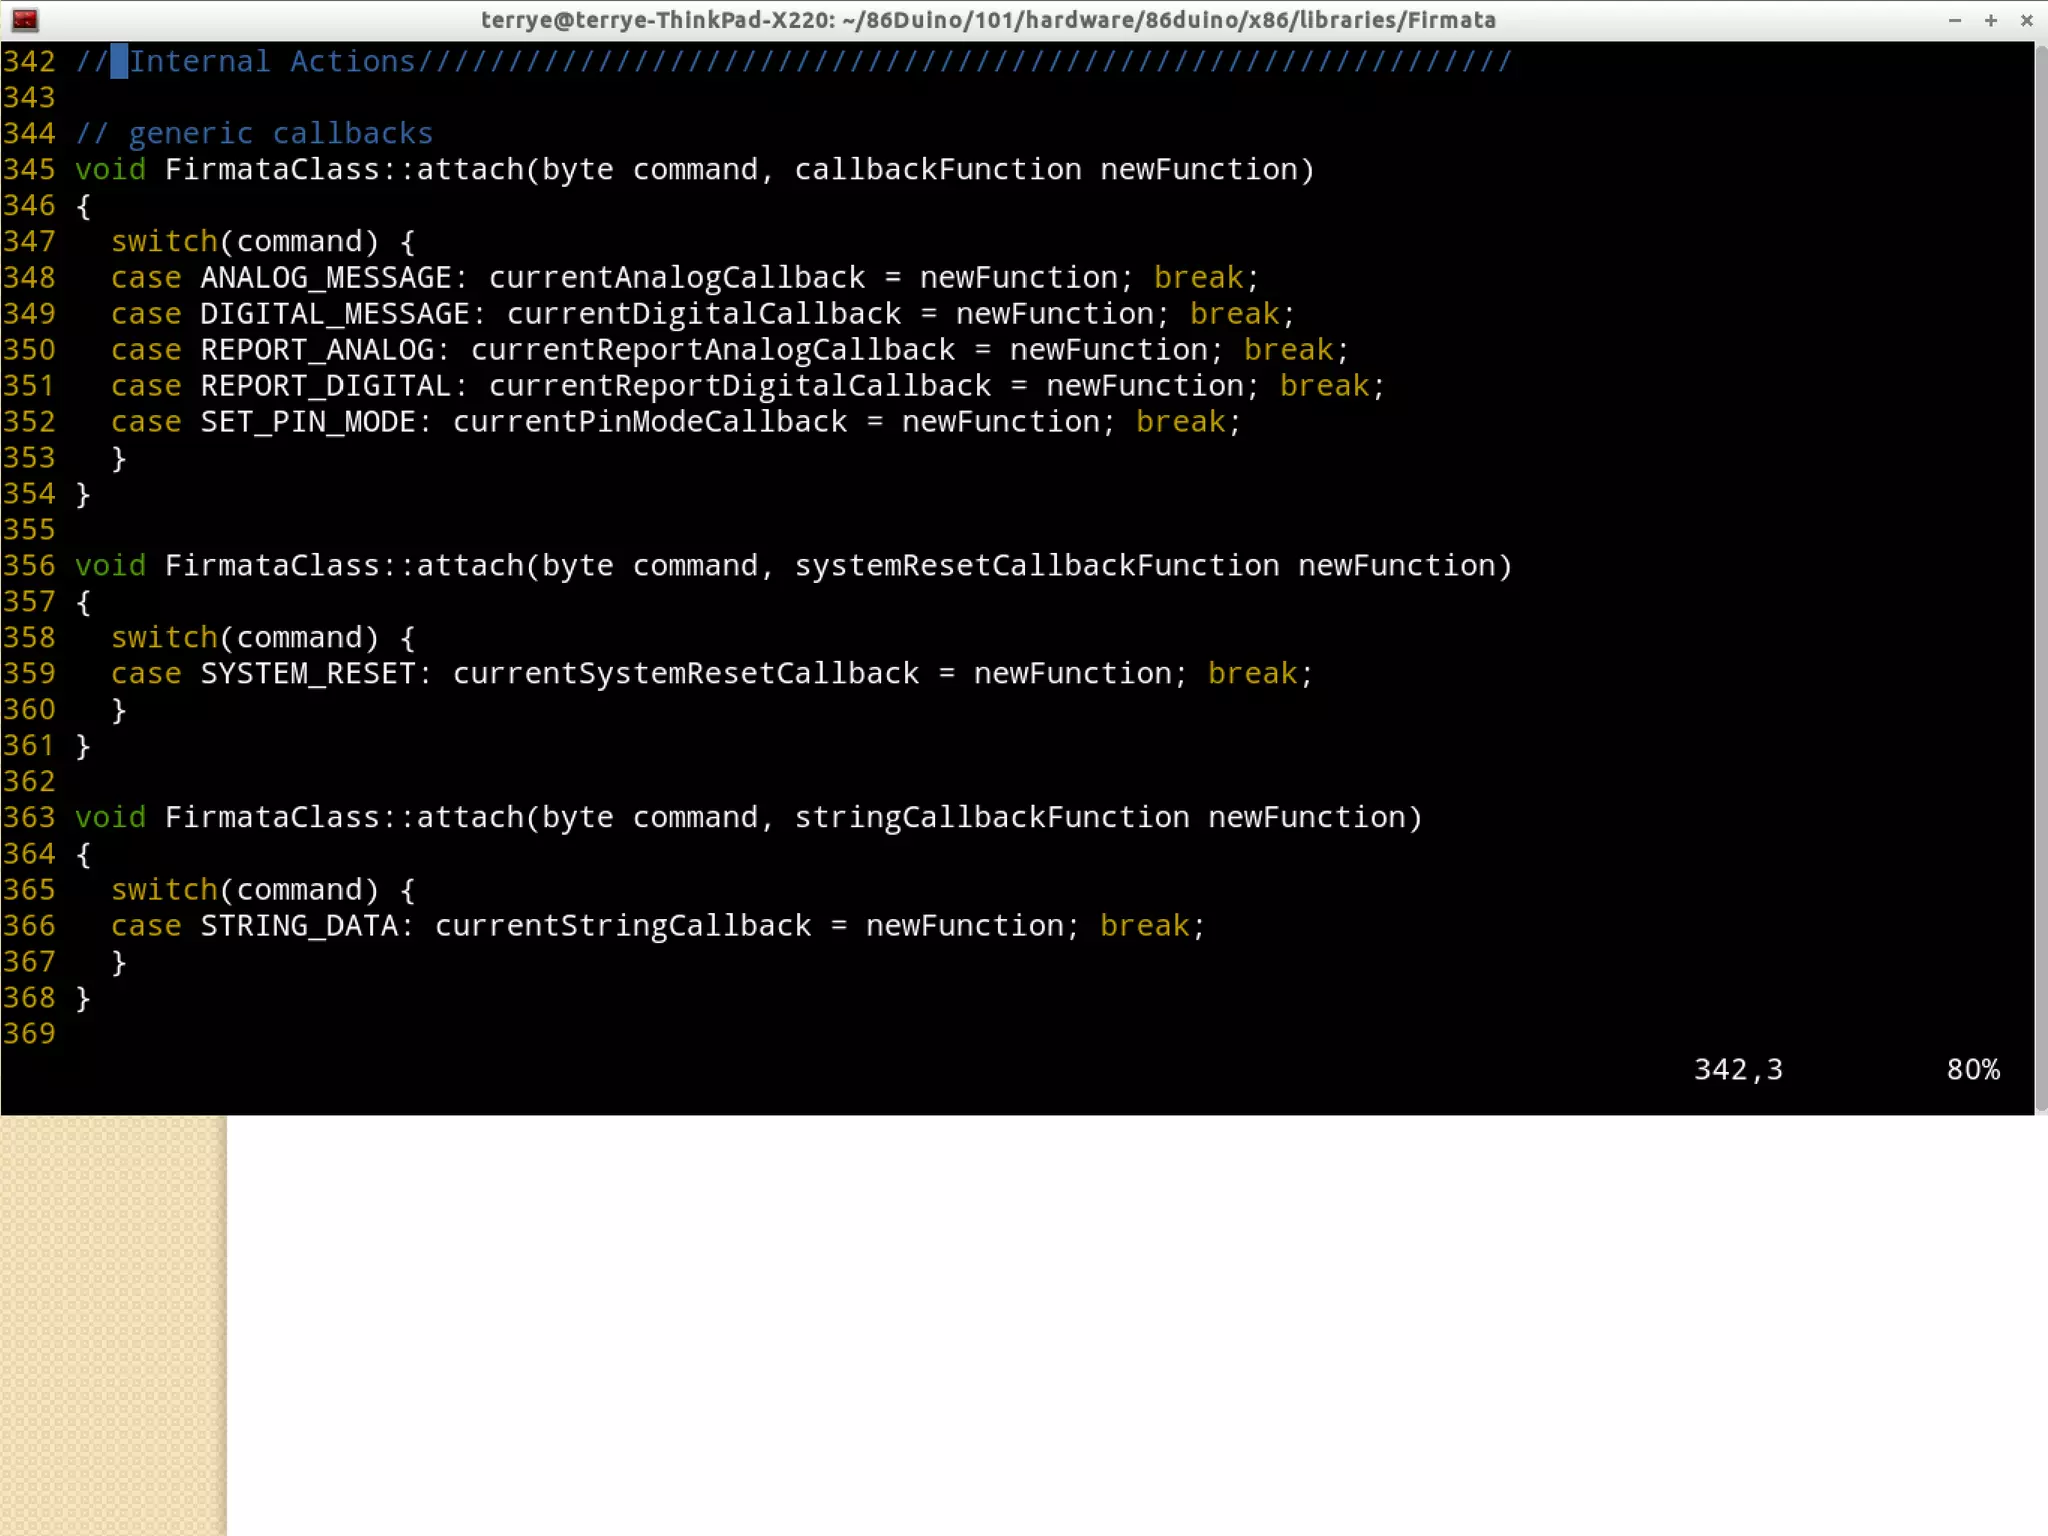Image resolution: width=2048 pixels, height=1536 pixels.
Task: Click ANALOG_MESSAGE case label
Action: click(x=326, y=278)
